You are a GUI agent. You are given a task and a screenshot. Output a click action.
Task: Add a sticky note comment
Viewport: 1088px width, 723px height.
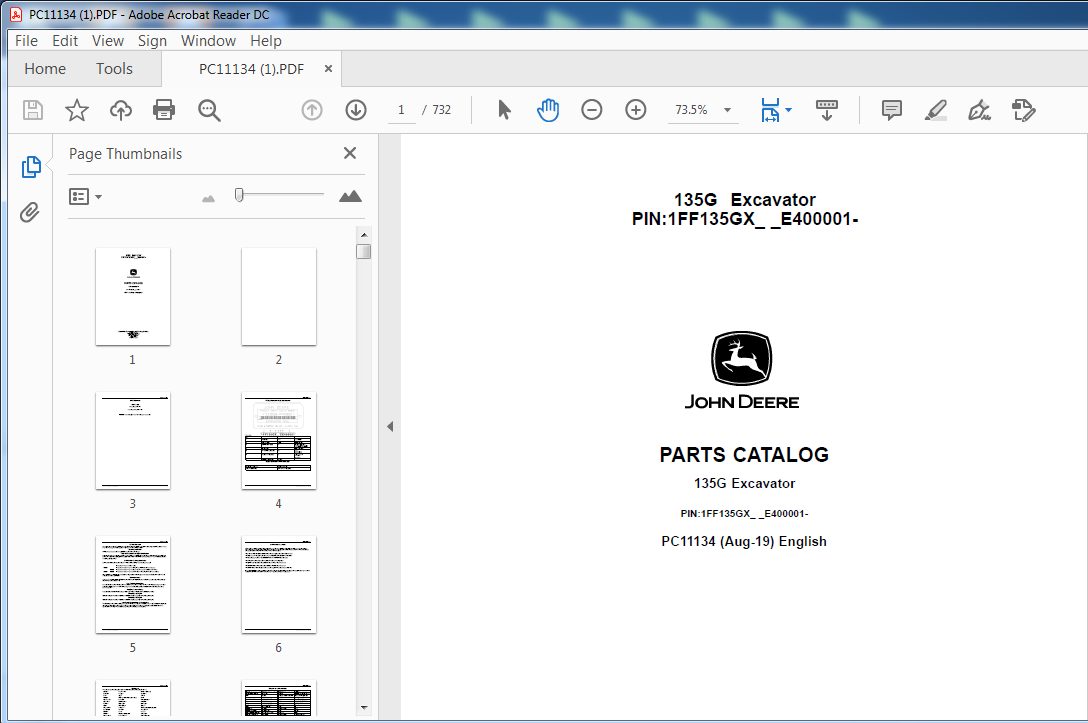click(x=892, y=110)
